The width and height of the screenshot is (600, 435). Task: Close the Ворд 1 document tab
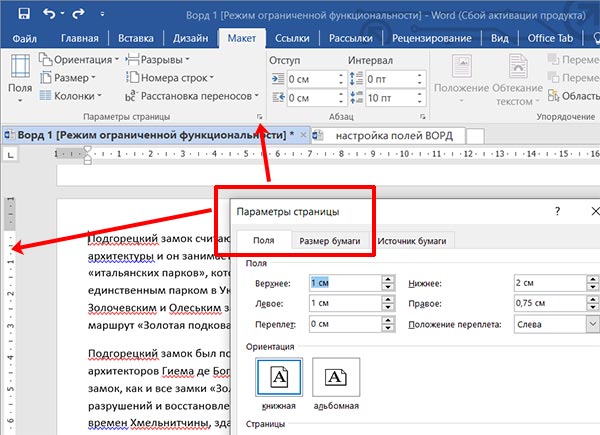click(x=303, y=135)
